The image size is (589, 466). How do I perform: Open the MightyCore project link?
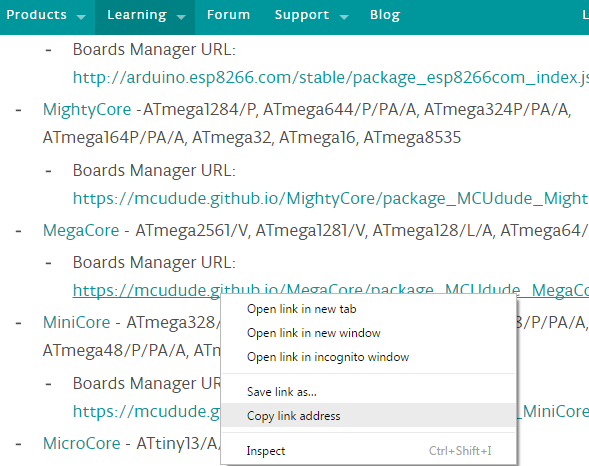click(87, 110)
